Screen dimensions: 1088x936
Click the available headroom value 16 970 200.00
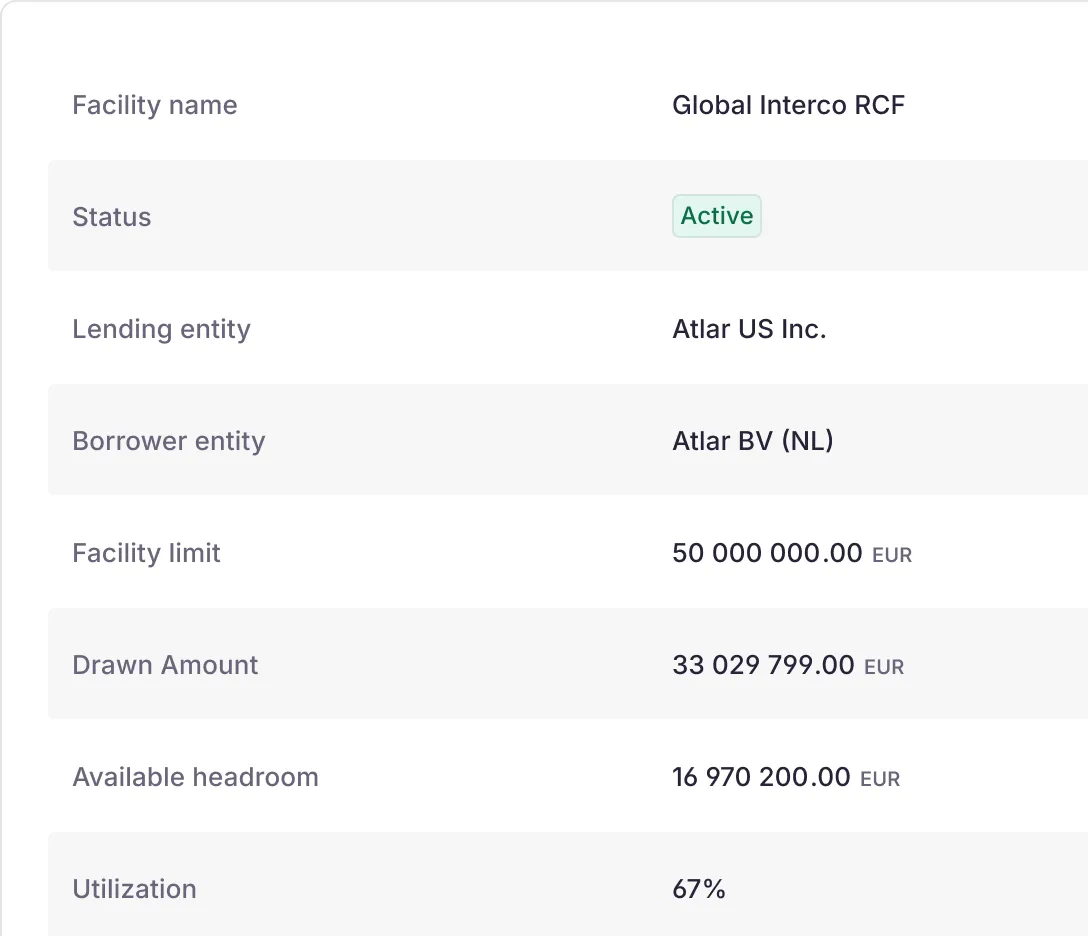coord(761,777)
